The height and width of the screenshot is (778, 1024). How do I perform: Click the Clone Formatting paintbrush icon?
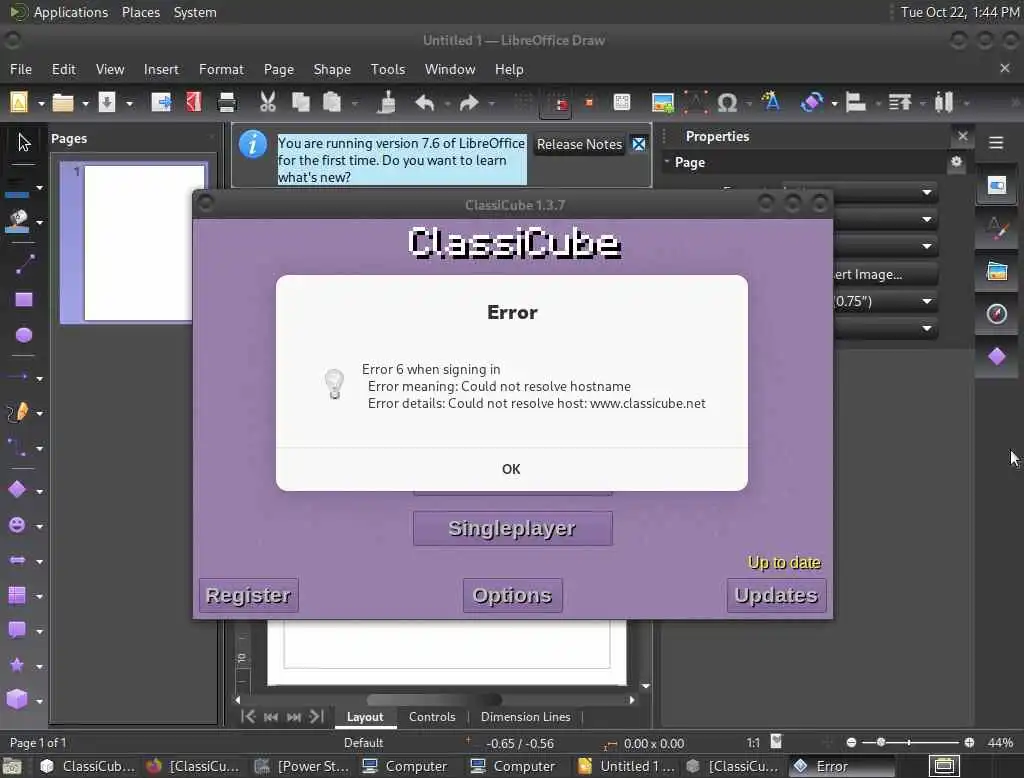(387, 103)
